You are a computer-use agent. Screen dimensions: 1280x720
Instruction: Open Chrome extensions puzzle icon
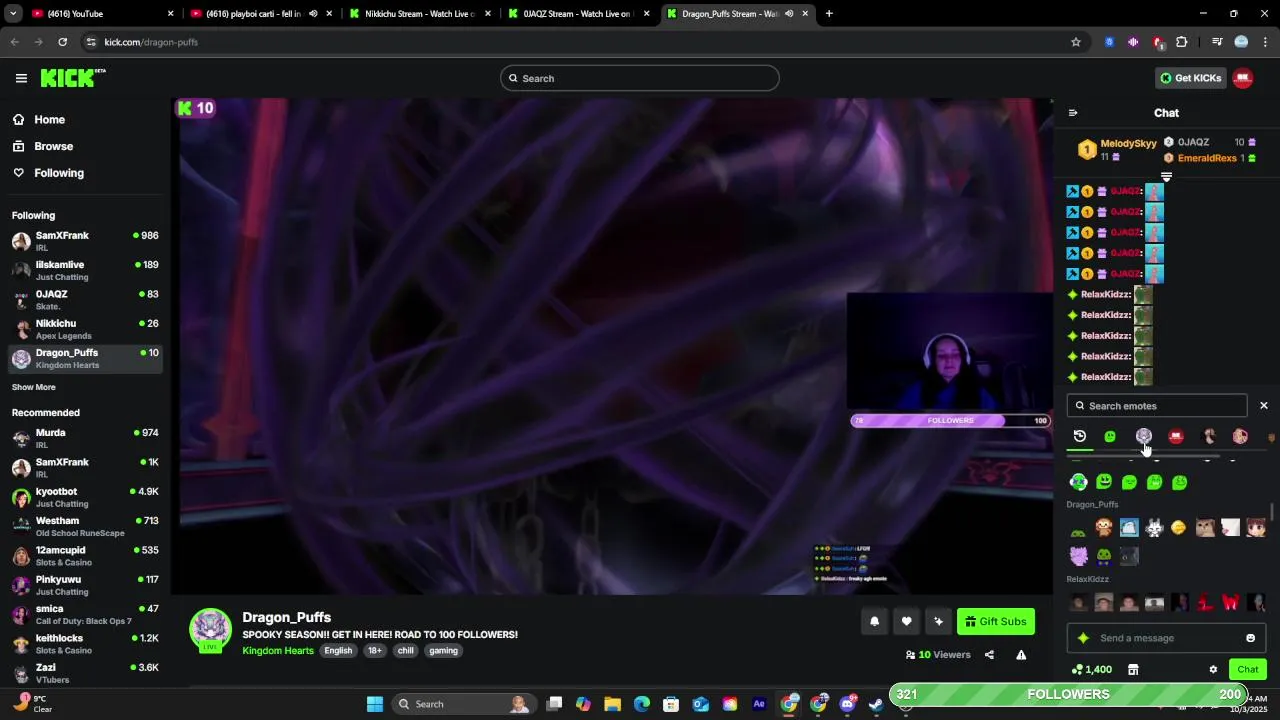(x=1182, y=42)
